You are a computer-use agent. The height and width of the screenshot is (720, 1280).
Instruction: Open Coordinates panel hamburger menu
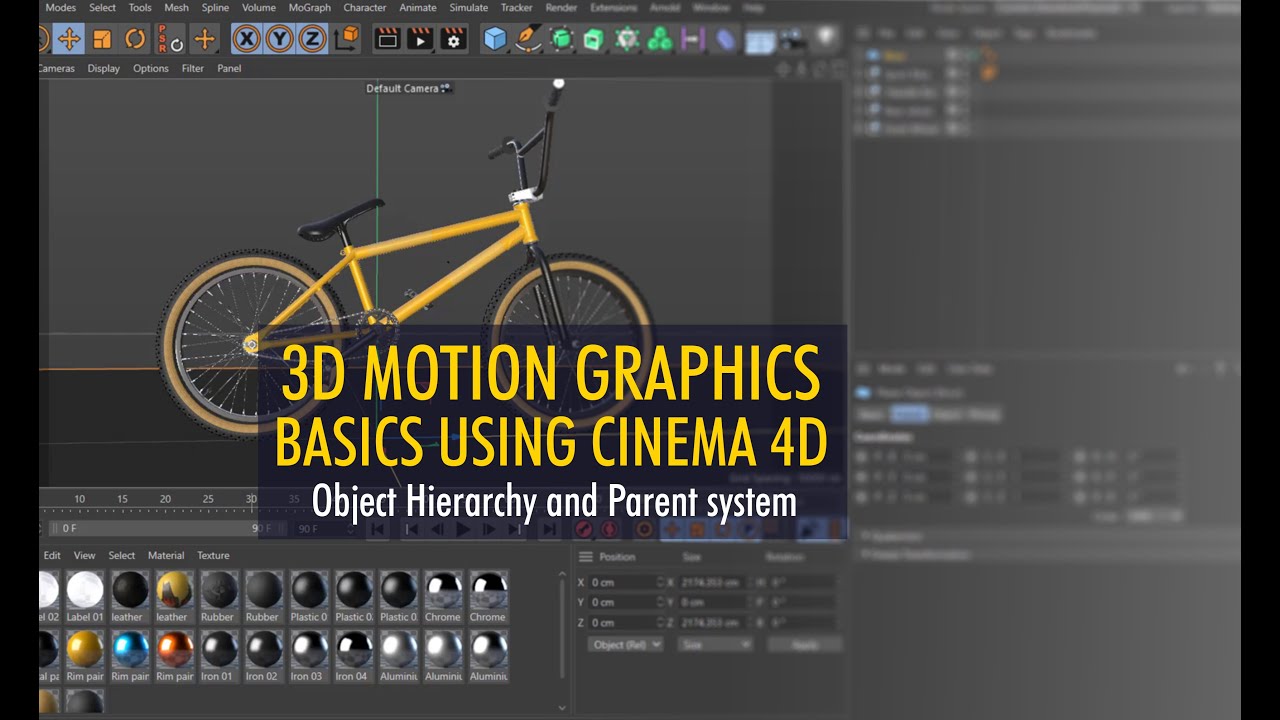[x=586, y=557]
